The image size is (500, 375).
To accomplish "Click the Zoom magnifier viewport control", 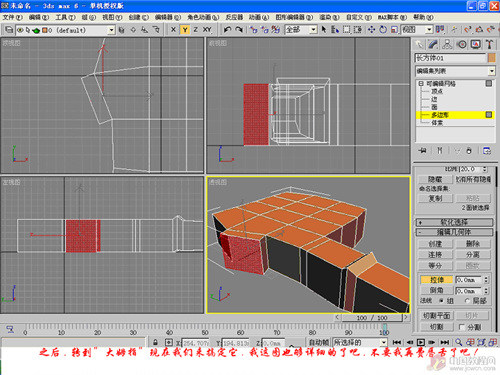I will [x=459, y=342].
